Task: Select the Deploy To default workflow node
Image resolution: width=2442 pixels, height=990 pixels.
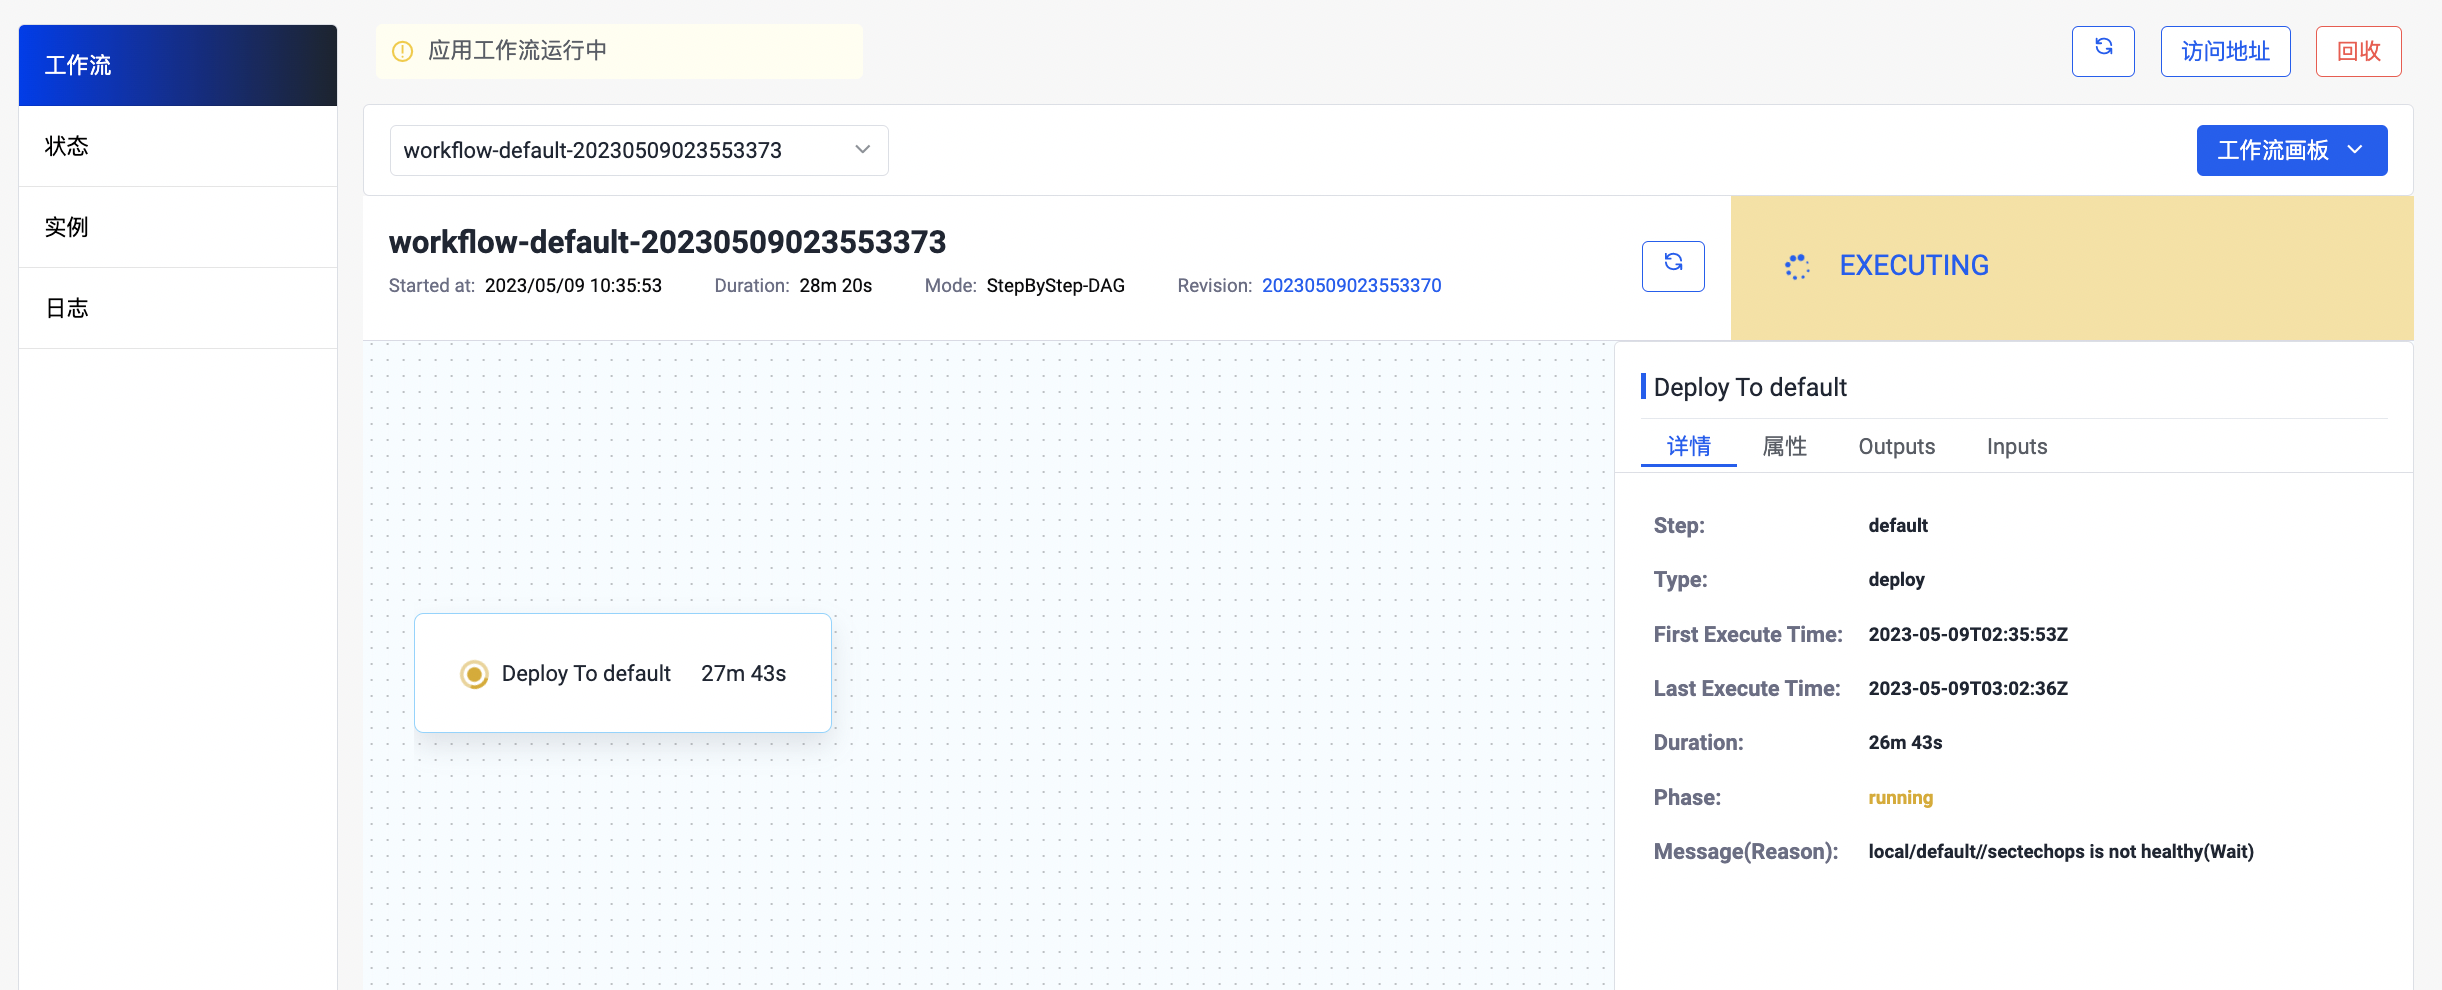Action: [x=623, y=673]
